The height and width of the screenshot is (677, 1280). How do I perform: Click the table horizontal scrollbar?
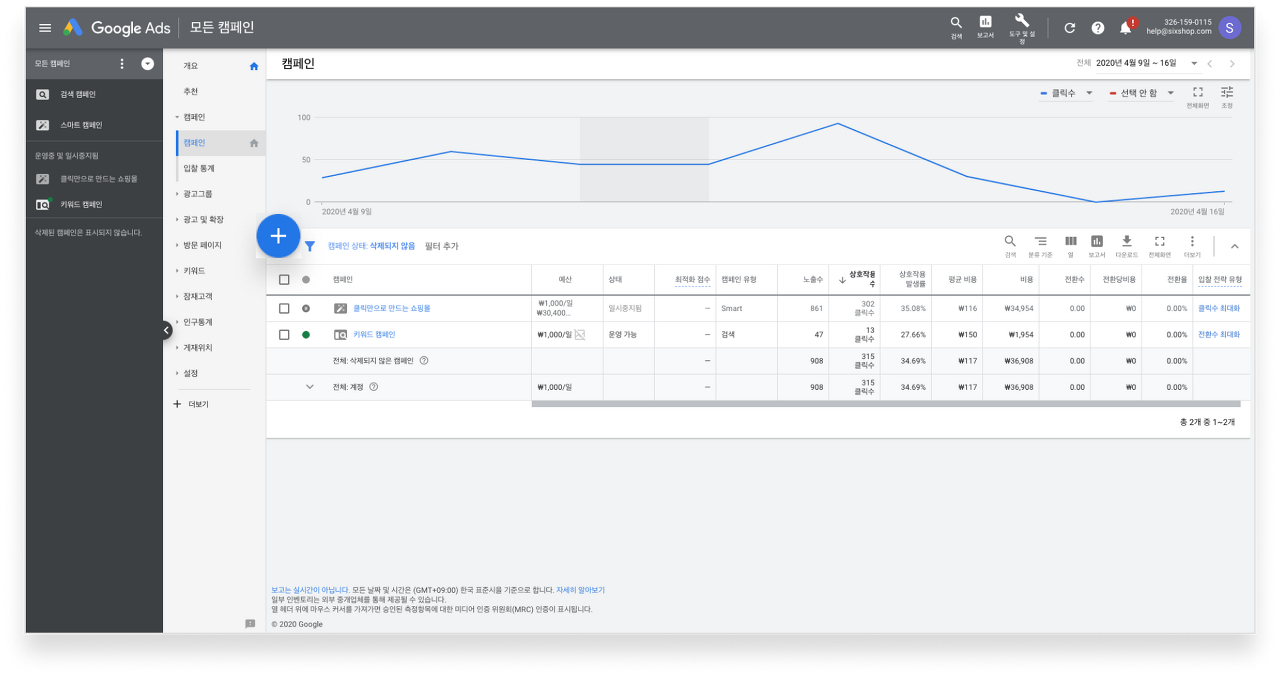pos(885,404)
